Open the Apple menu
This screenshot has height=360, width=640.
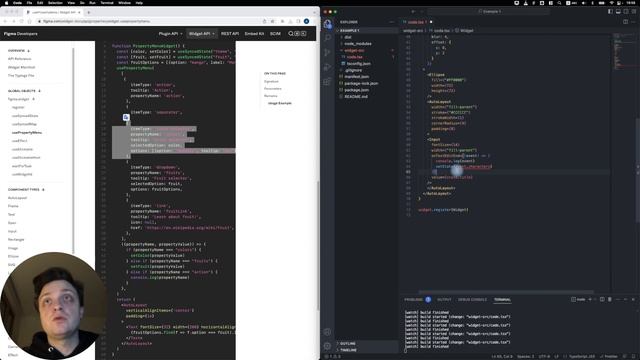point(6,3)
